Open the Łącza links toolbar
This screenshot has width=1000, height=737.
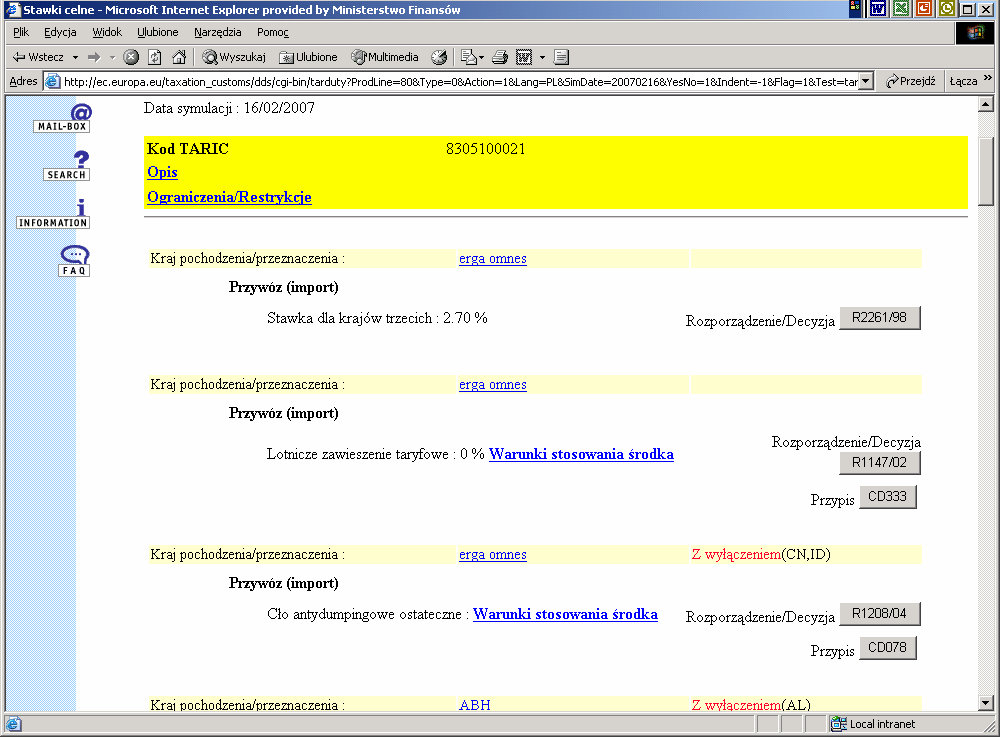963,81
